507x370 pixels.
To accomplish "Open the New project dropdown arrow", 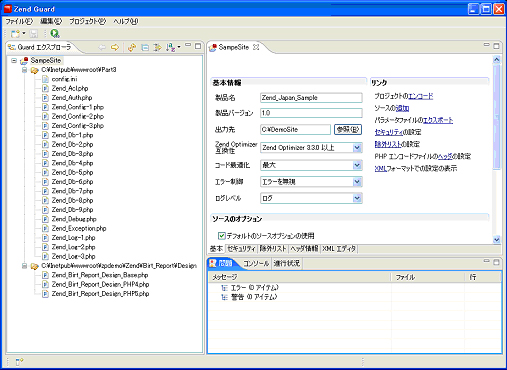I will pyautogui.click(x=24, y=33).
